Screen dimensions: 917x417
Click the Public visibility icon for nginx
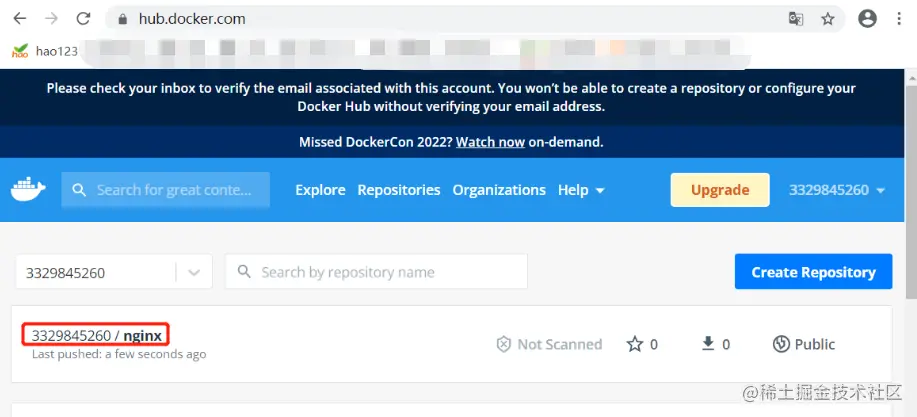click(781, 344)
